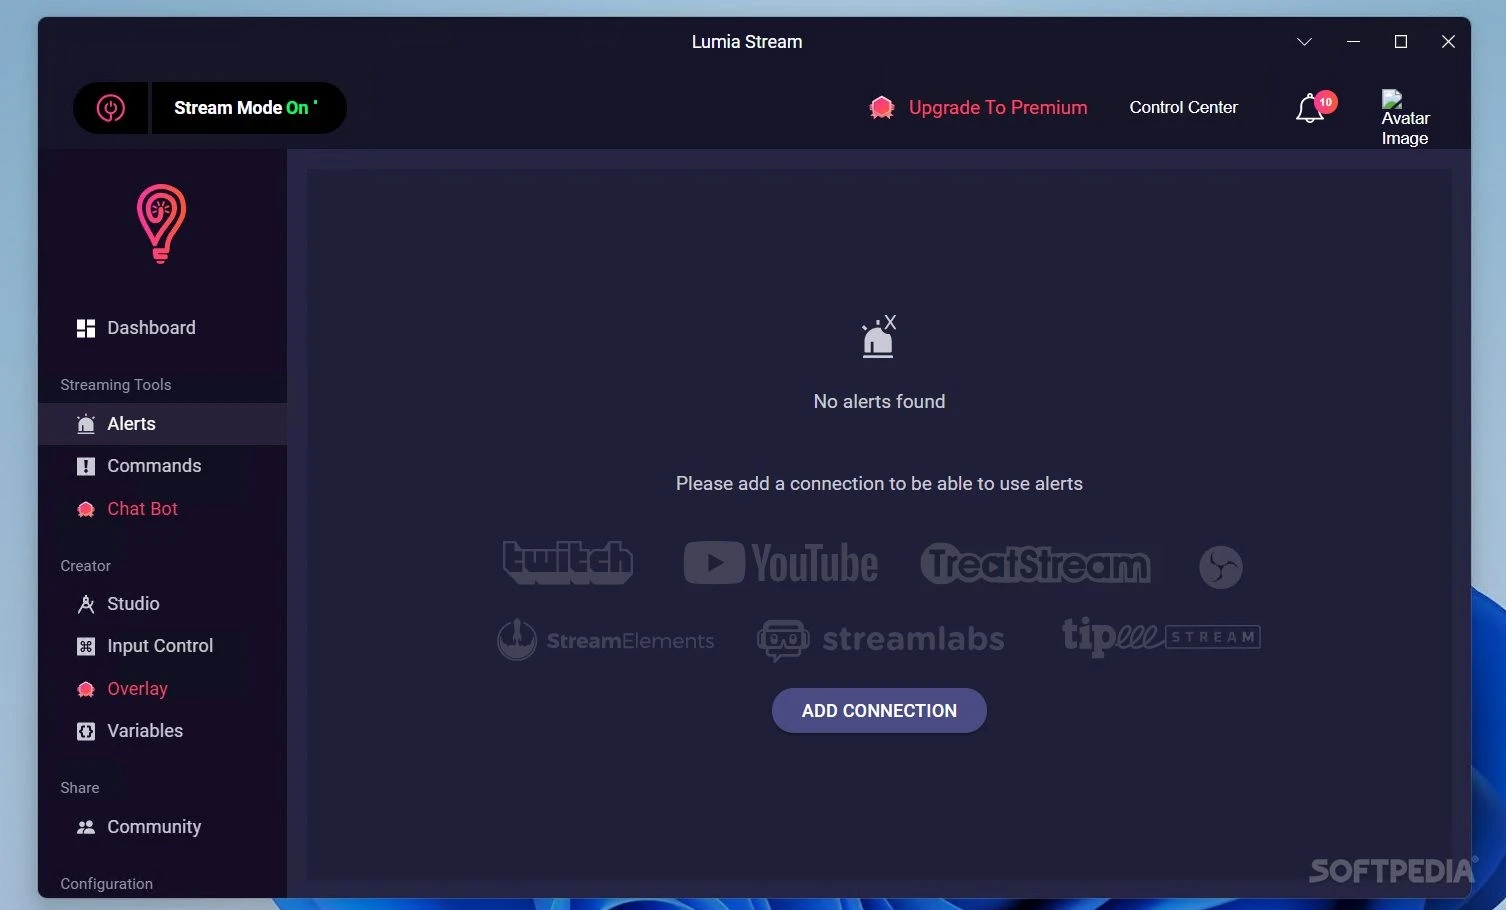Click the Streamlabs logo
This screenshot has height=910, width=1506.
[x=881, y=640]
